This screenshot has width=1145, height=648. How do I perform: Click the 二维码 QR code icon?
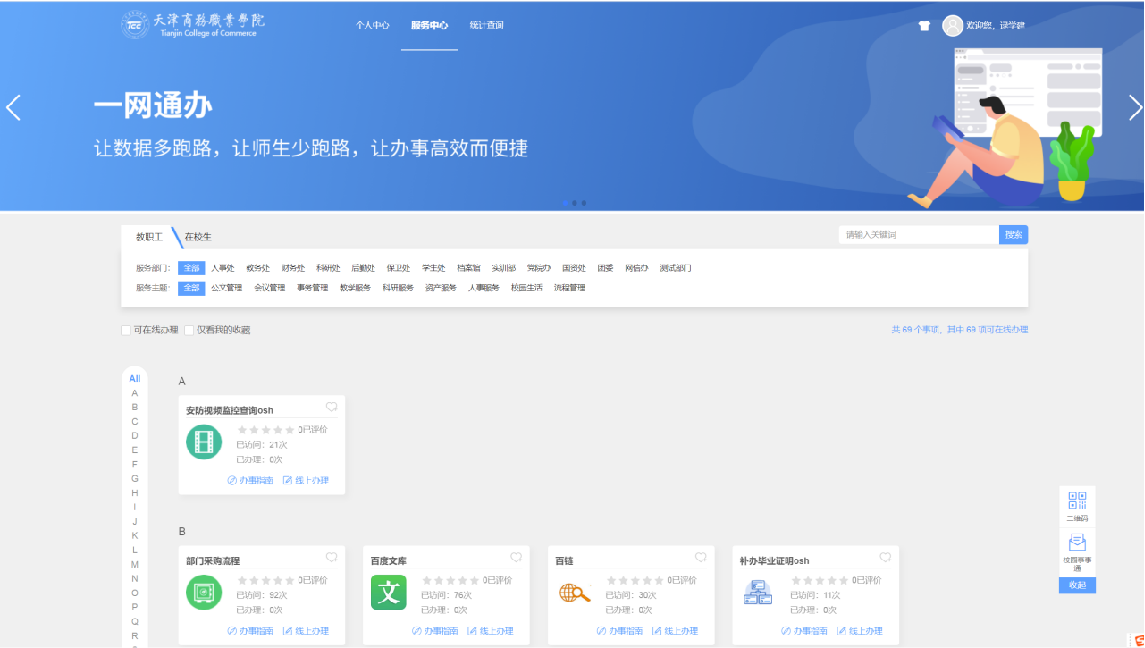point(1077,501)
